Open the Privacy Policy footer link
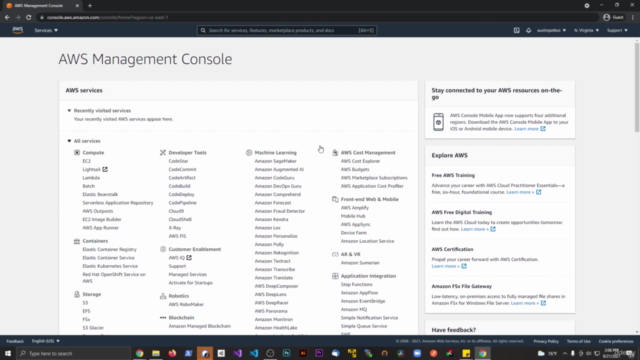Image resolution: width=640 pixels, height=360 pixels. (546, 341)
